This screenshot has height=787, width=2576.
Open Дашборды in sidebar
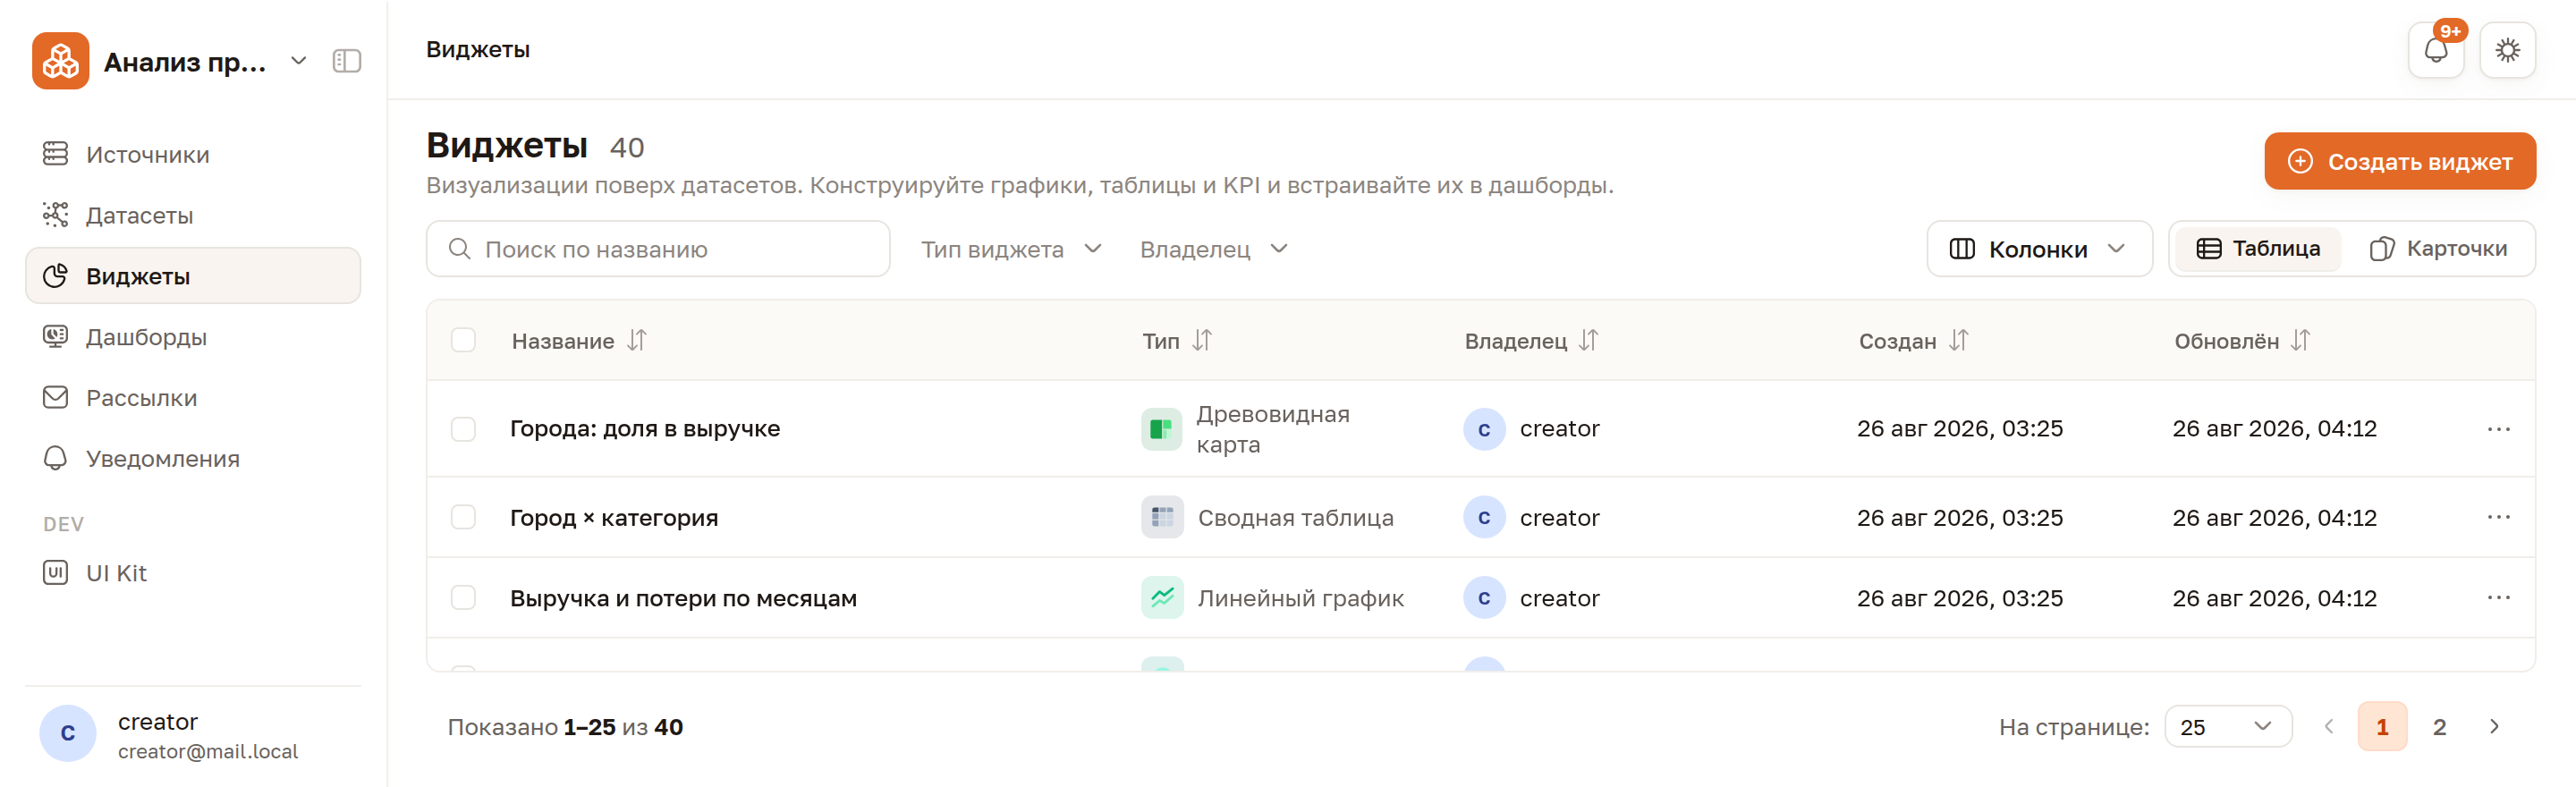[x=193, y=337]
